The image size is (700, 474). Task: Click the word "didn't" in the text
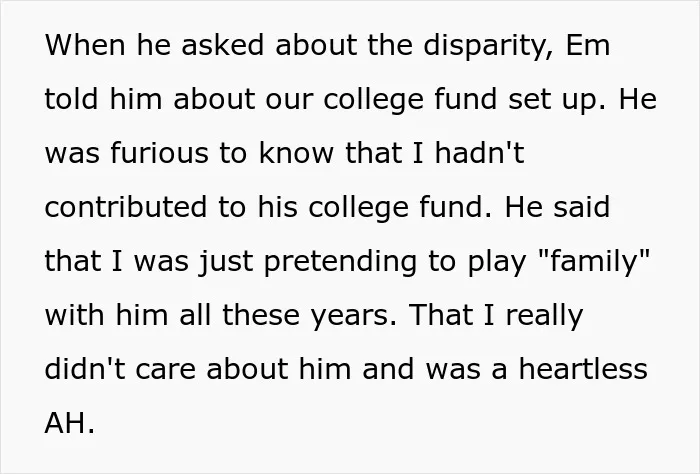click(x=85, y=369)
